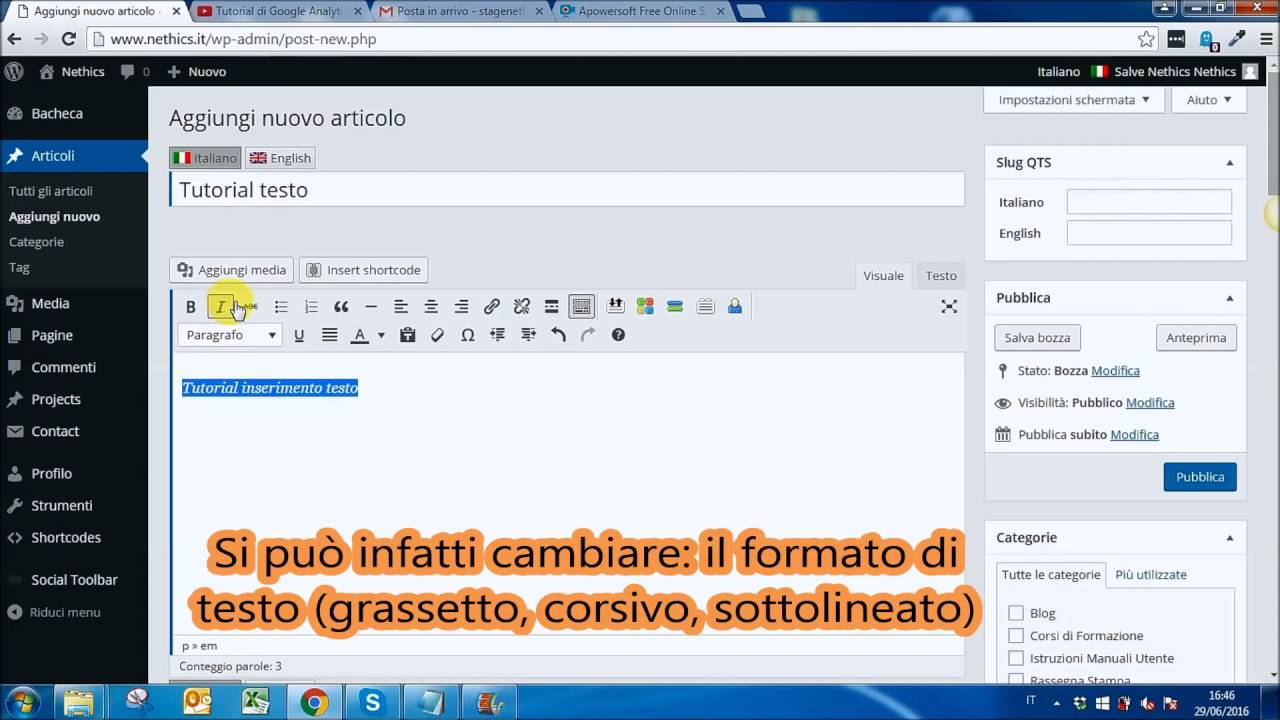Increase paragraph indent
This screenshot has width=1280, height=720.
pyautogui.click(x=528, y=335)
